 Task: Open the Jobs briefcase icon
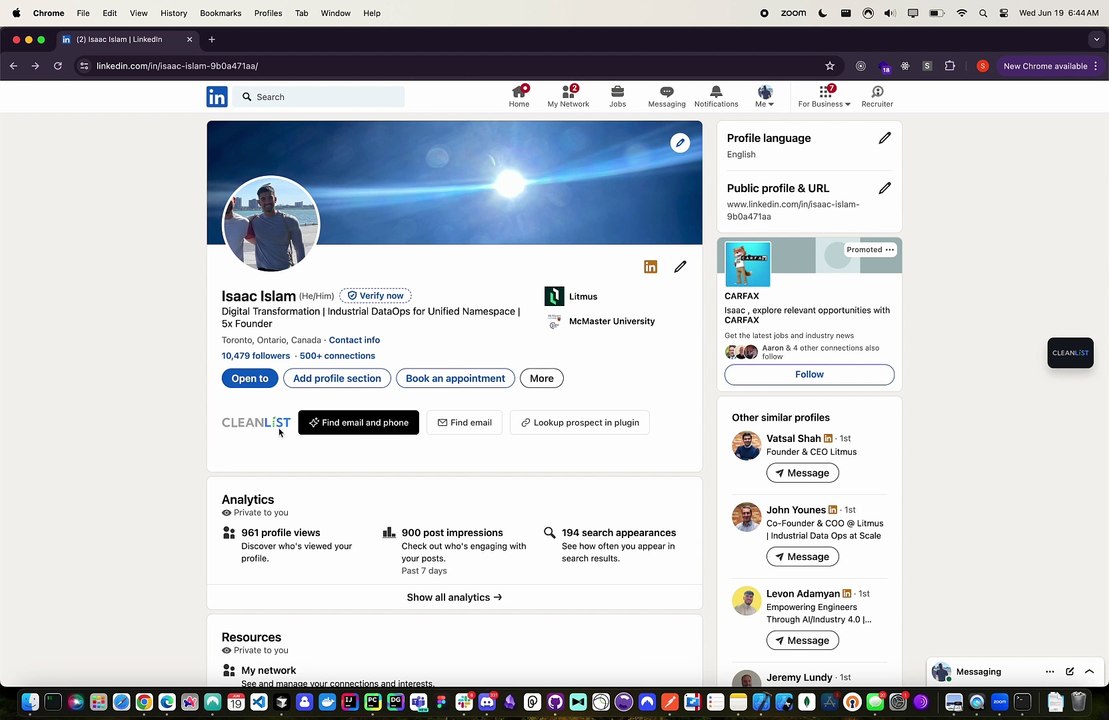pyautogui.click(x=617, y=96)
